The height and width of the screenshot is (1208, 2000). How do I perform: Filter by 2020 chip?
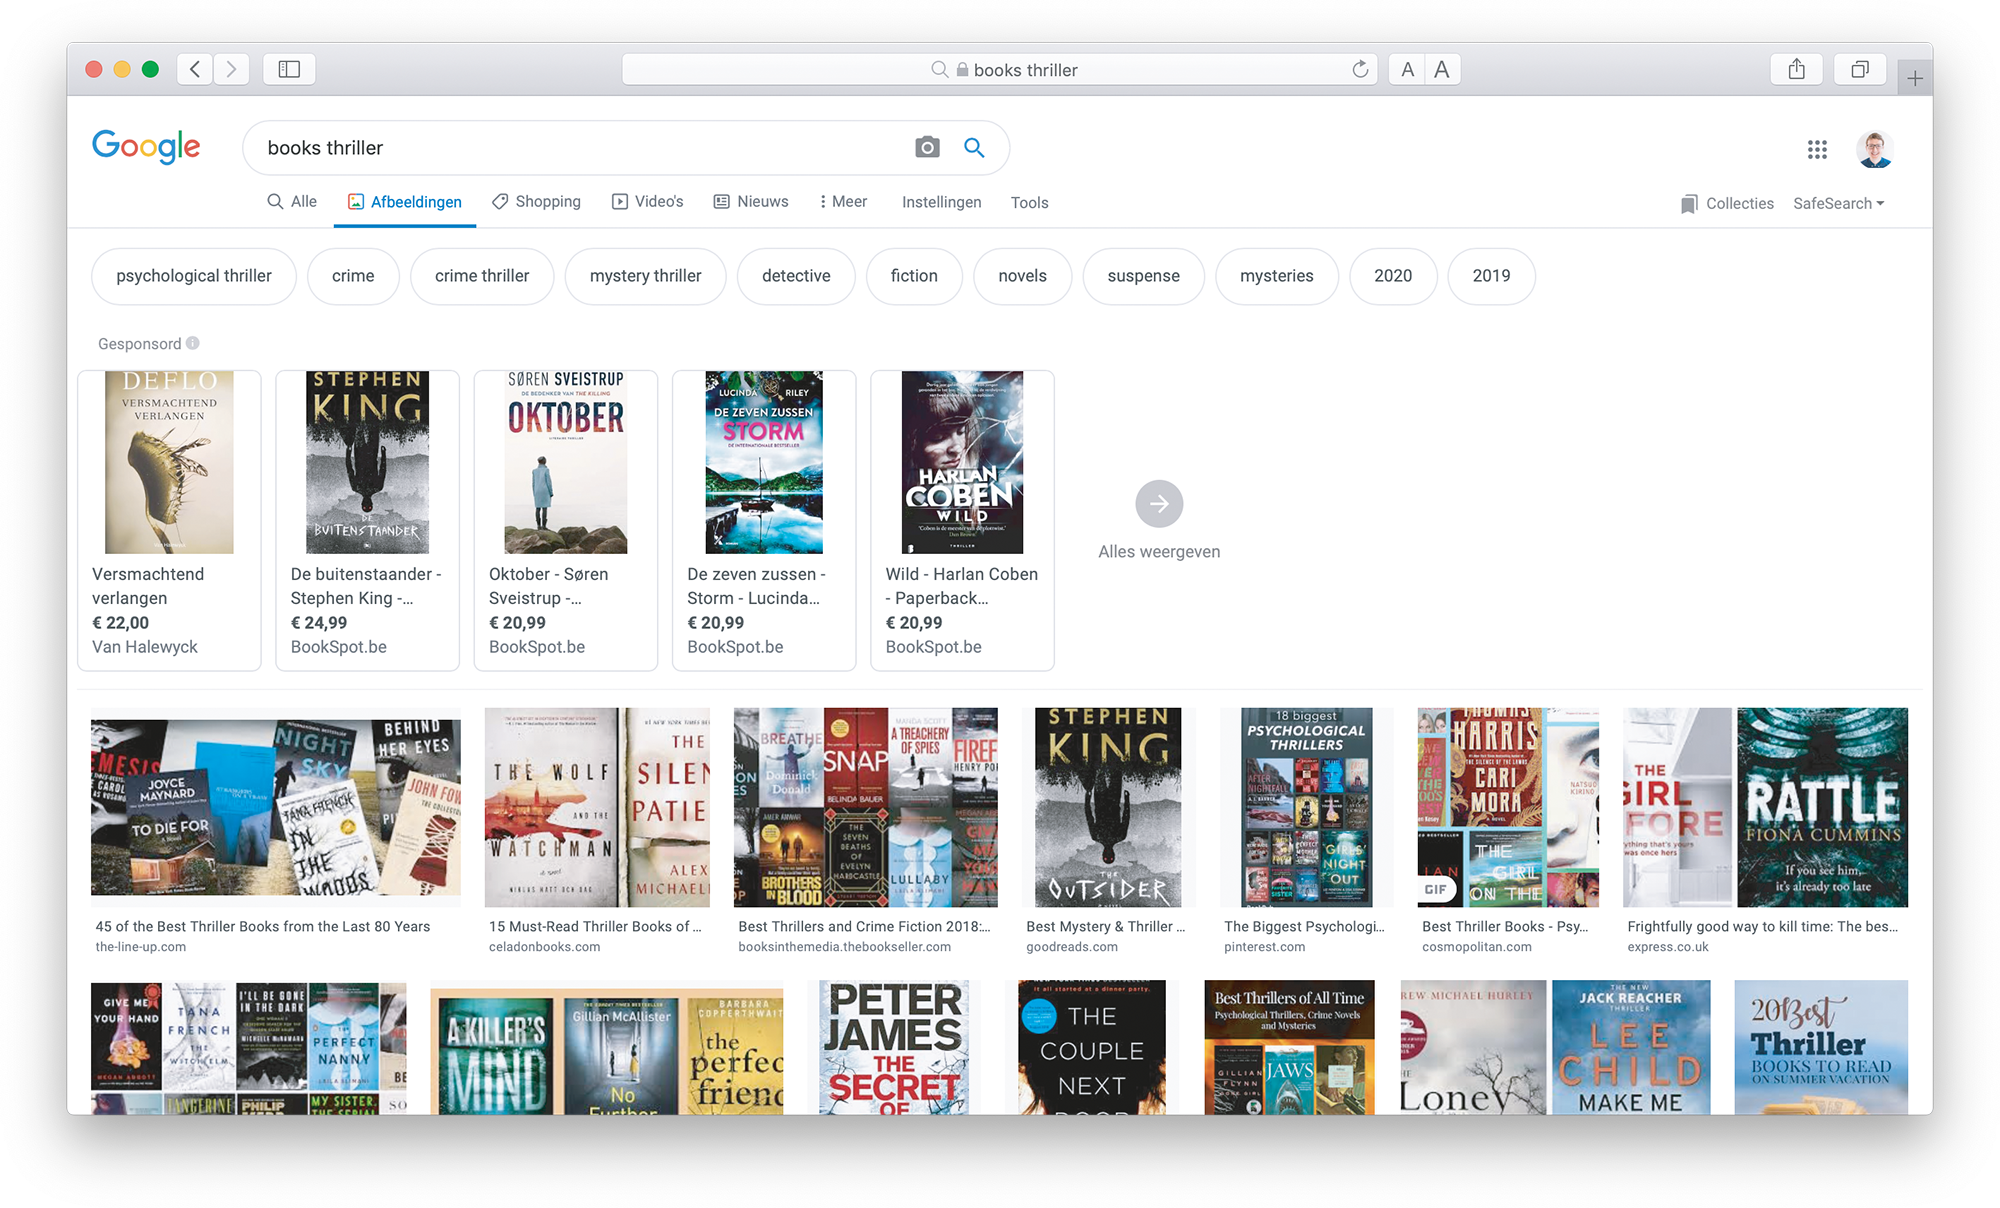point(1393,276)
